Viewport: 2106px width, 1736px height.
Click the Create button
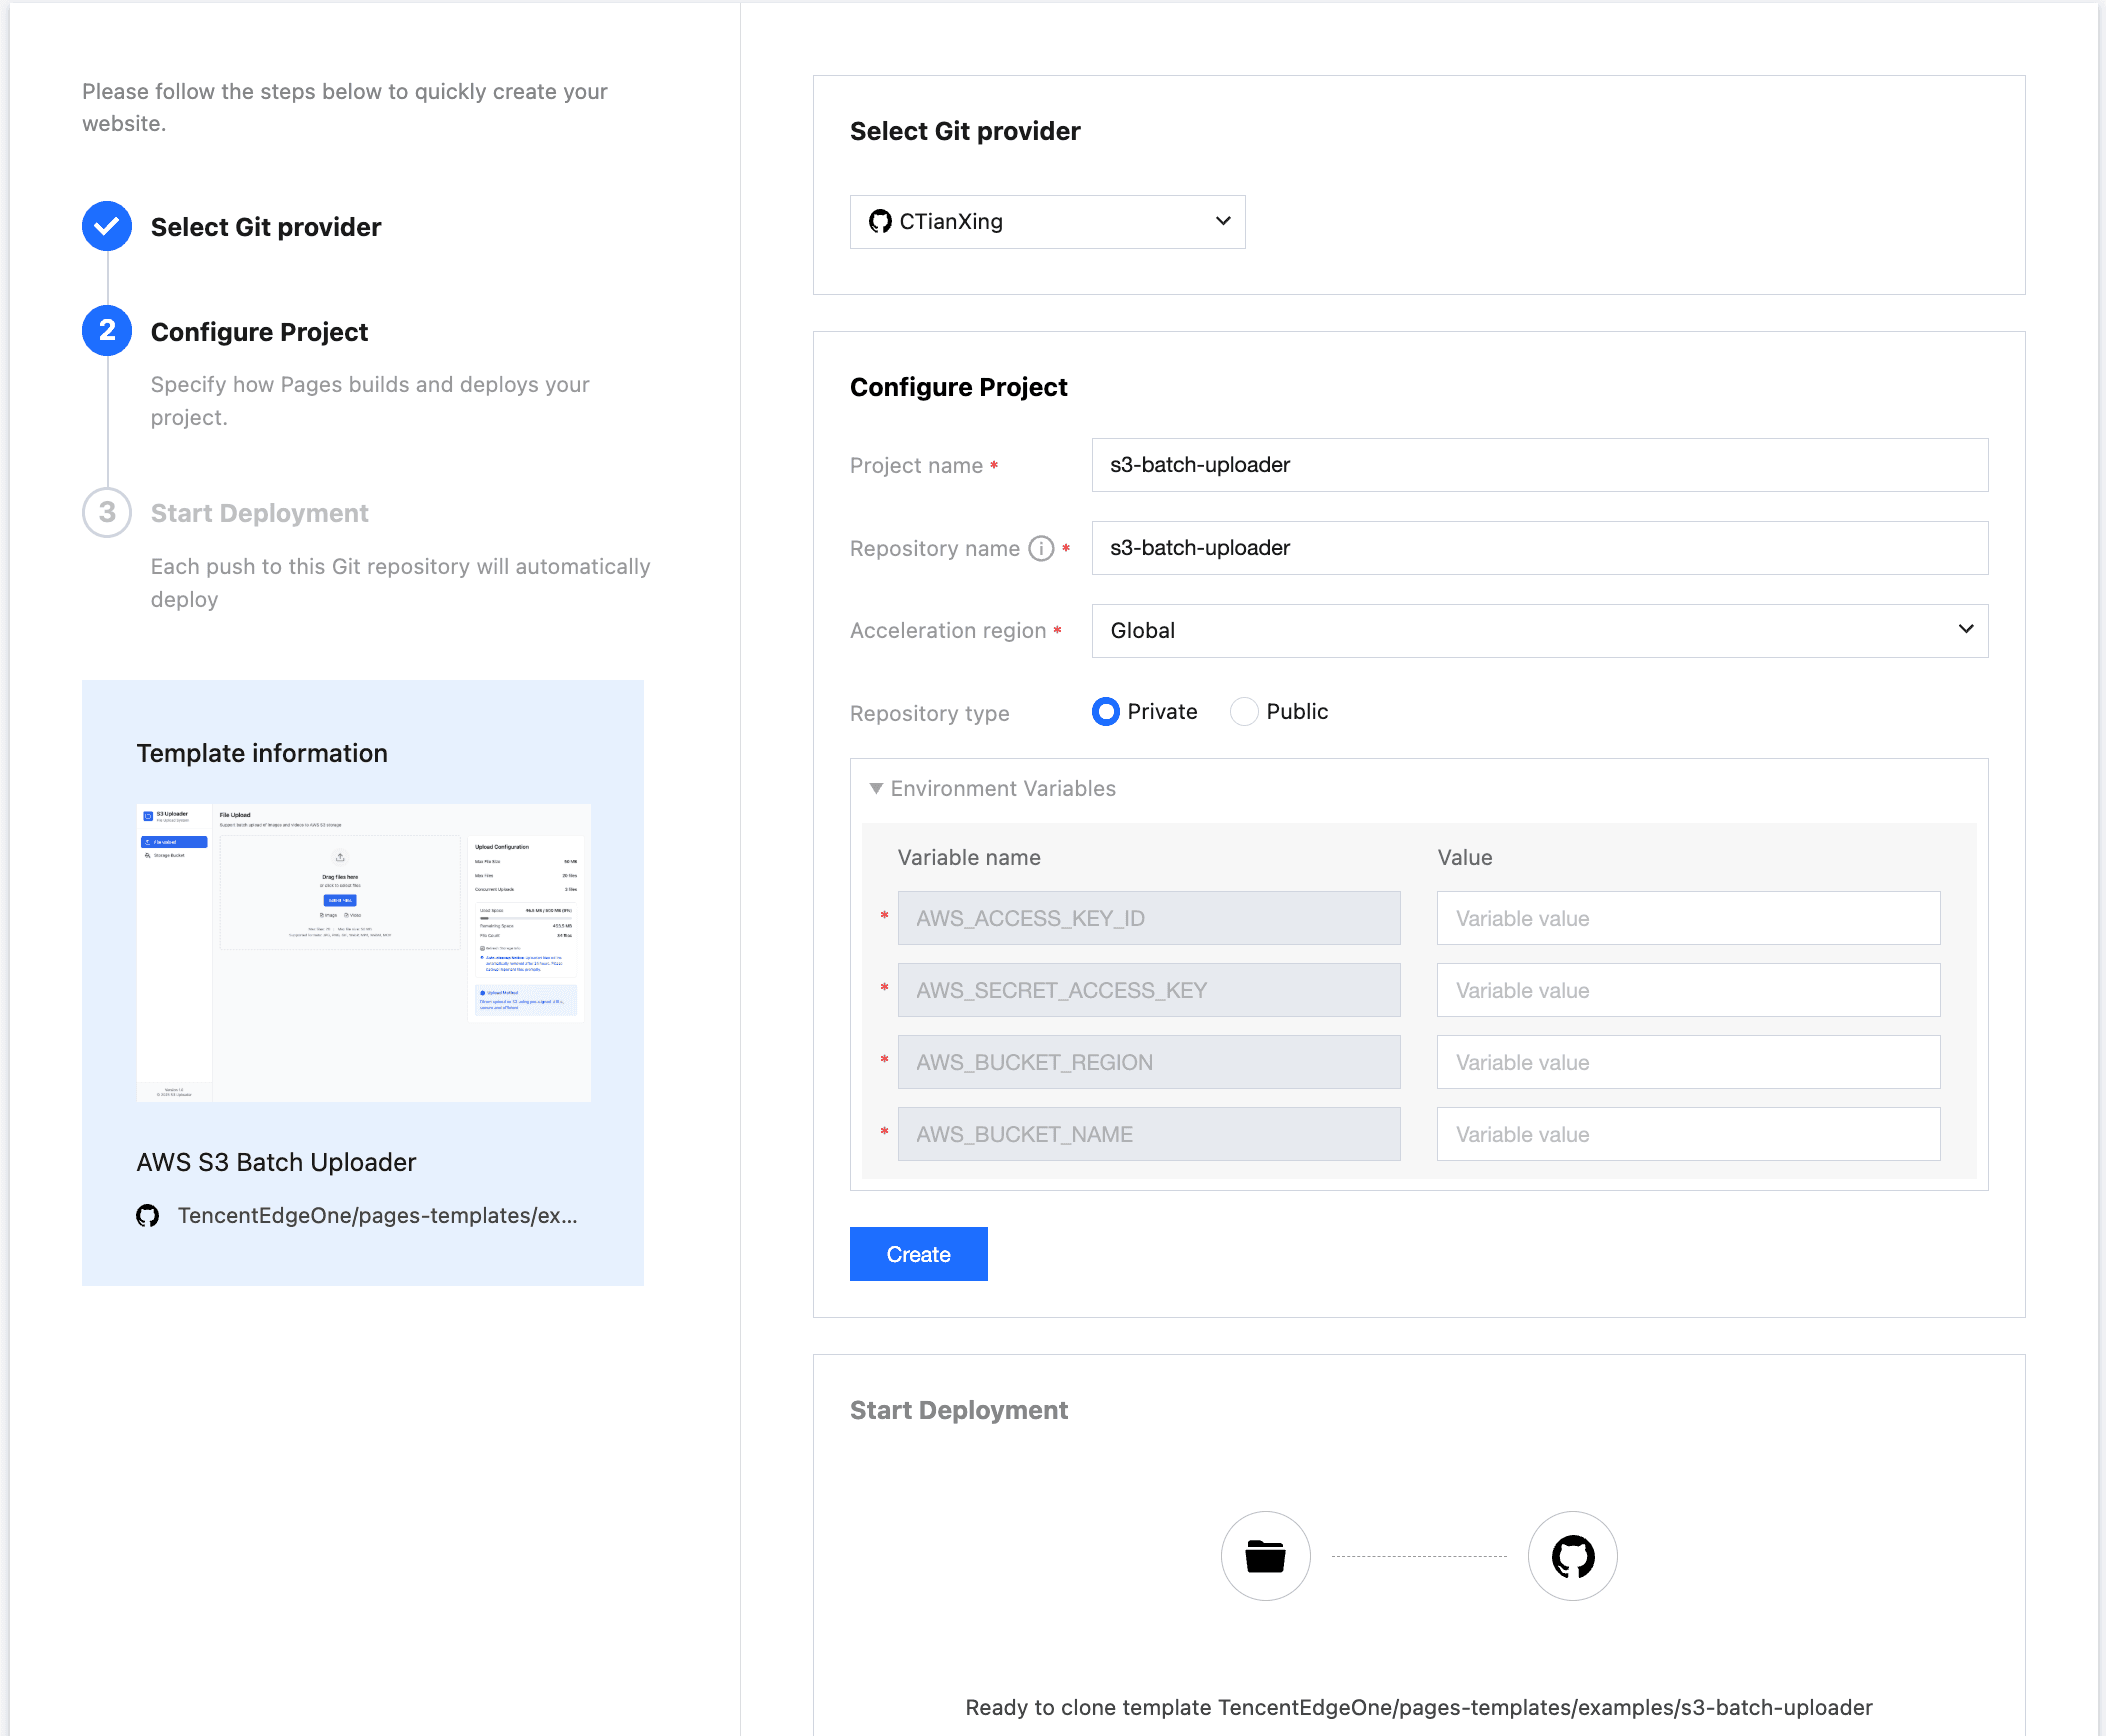(918, 1253)
